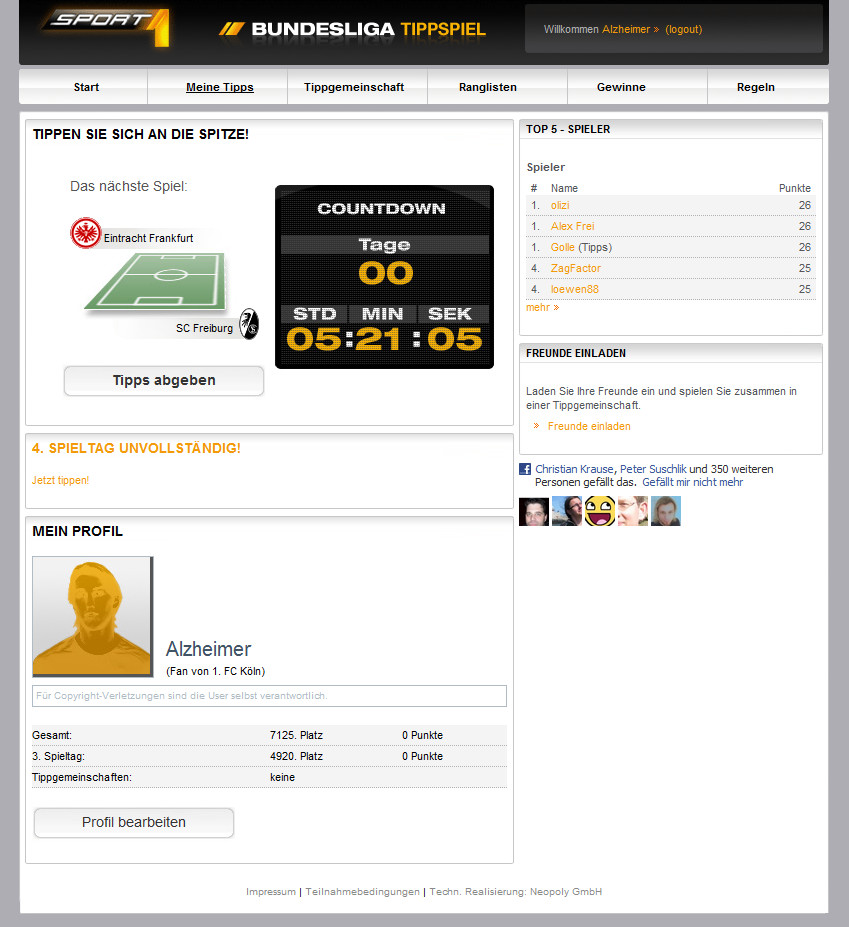Open the Teilnahmebedingungen footer link
The image size is (849, 927).
pos(362,892)
